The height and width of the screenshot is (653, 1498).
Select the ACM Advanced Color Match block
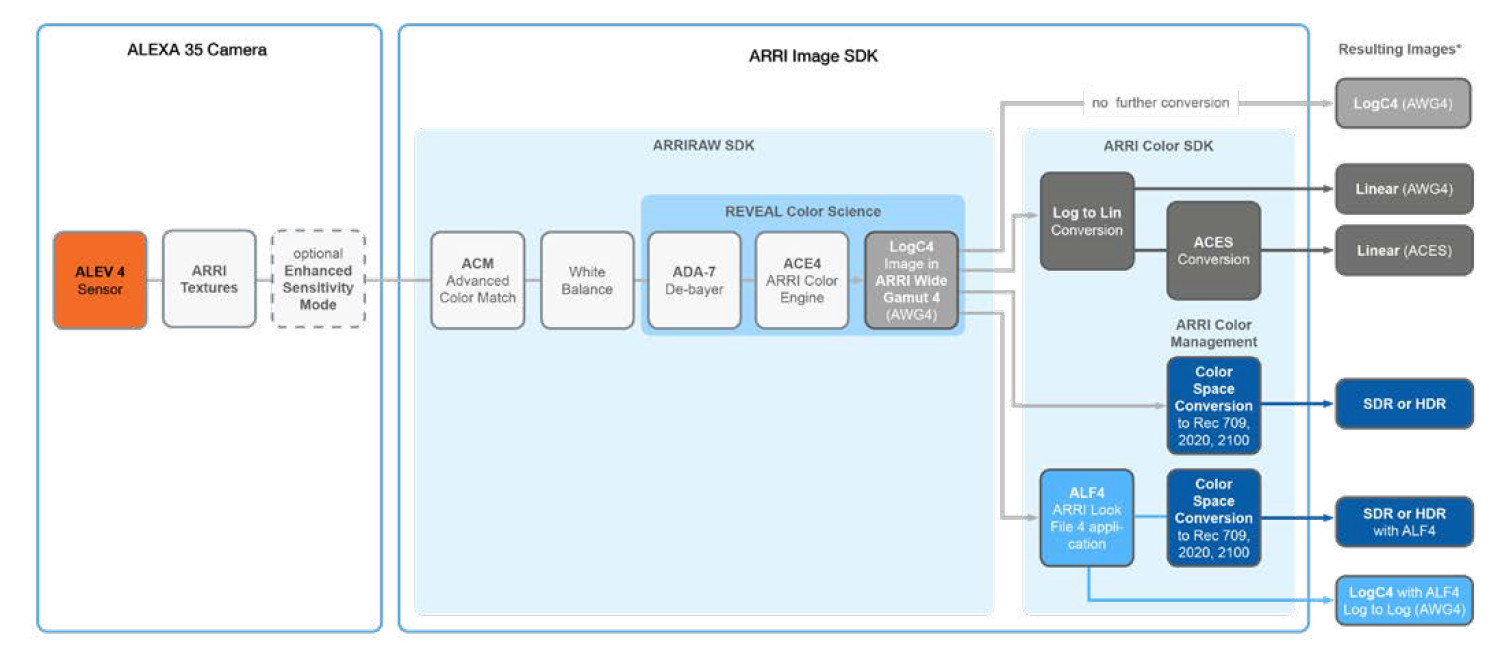pyautogui.click(x=477, y=280)
